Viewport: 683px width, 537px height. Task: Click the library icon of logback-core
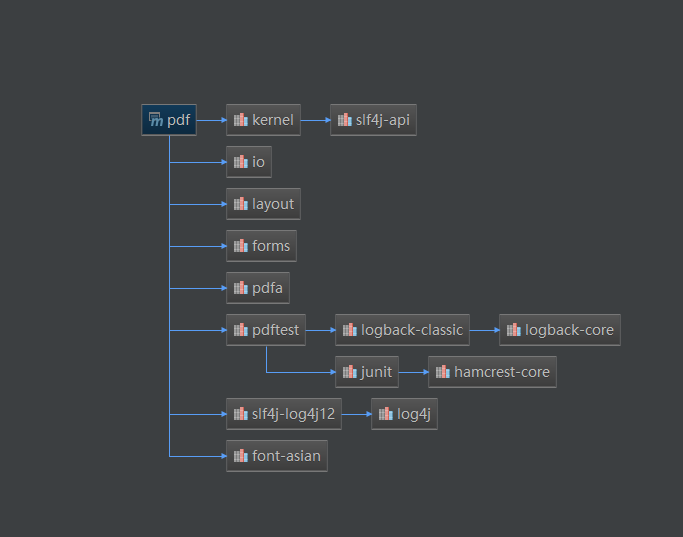click(514, 330)
